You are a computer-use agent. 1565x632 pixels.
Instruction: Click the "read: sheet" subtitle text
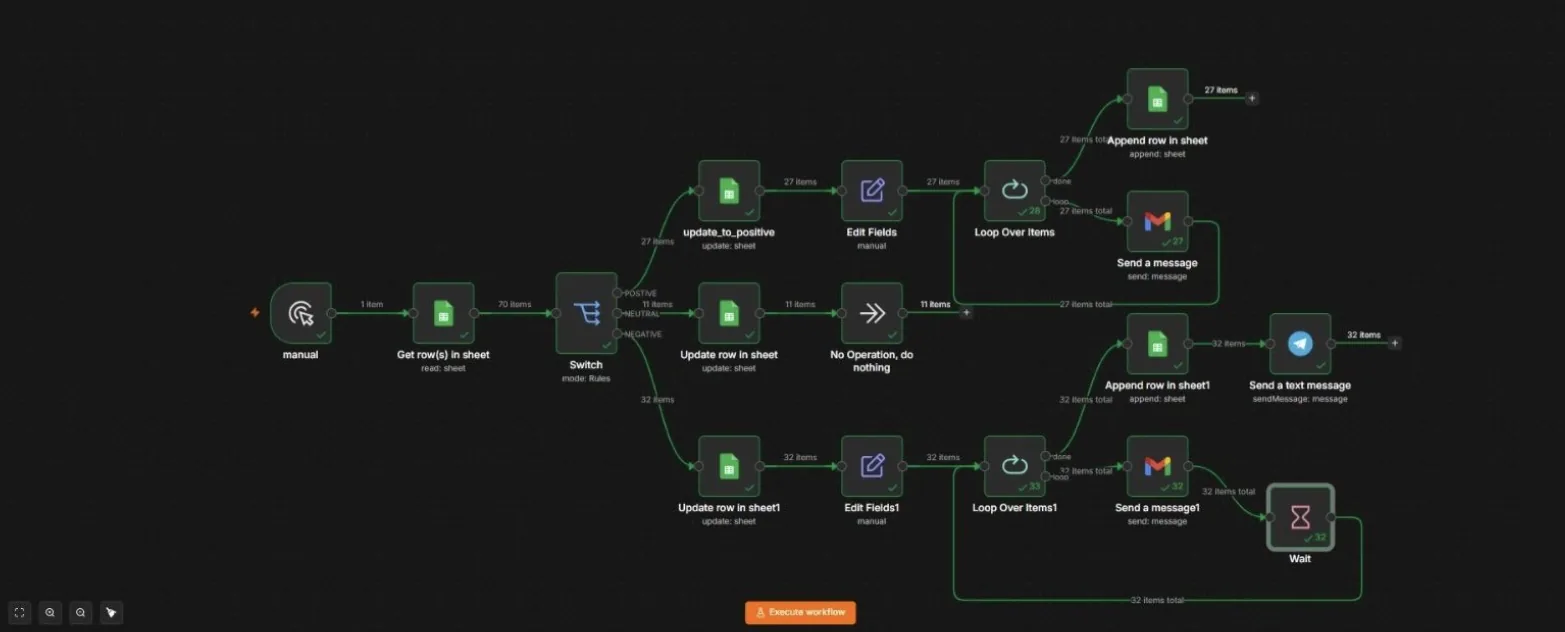[x=443, y=368]
